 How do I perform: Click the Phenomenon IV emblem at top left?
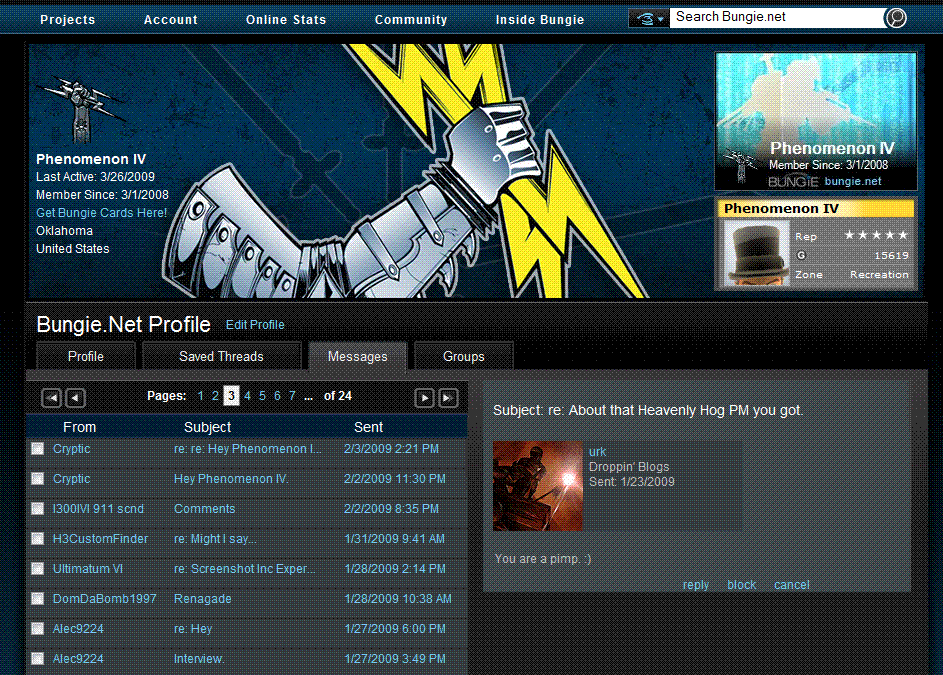pyautogui.click(x=72, y=106)
